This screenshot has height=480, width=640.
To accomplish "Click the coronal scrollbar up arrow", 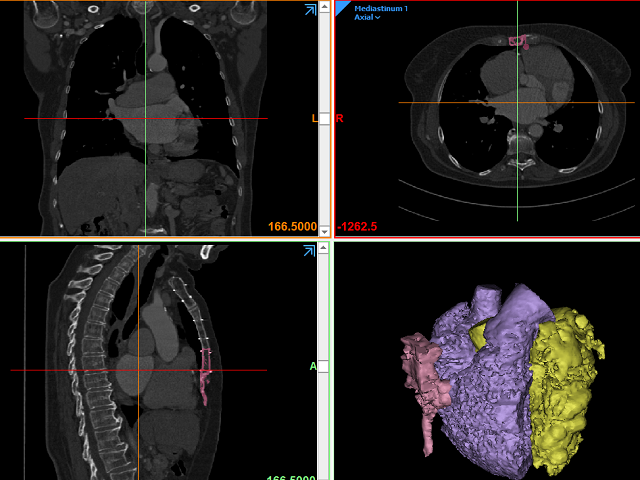I will coord(324,7).
